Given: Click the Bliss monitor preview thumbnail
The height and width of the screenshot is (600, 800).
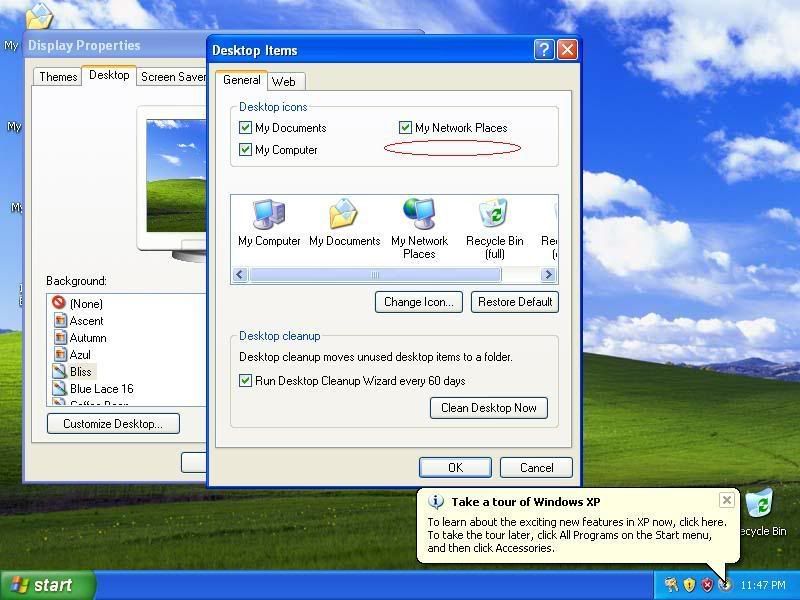Looking at the screenshot, I should [176, 176].
